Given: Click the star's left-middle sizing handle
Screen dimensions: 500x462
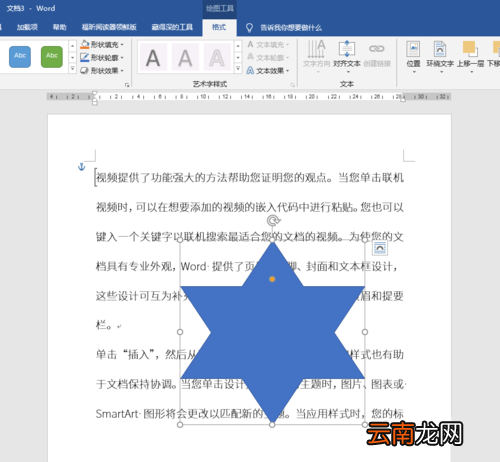Looking at the screenshot, I should coord(180,332).
